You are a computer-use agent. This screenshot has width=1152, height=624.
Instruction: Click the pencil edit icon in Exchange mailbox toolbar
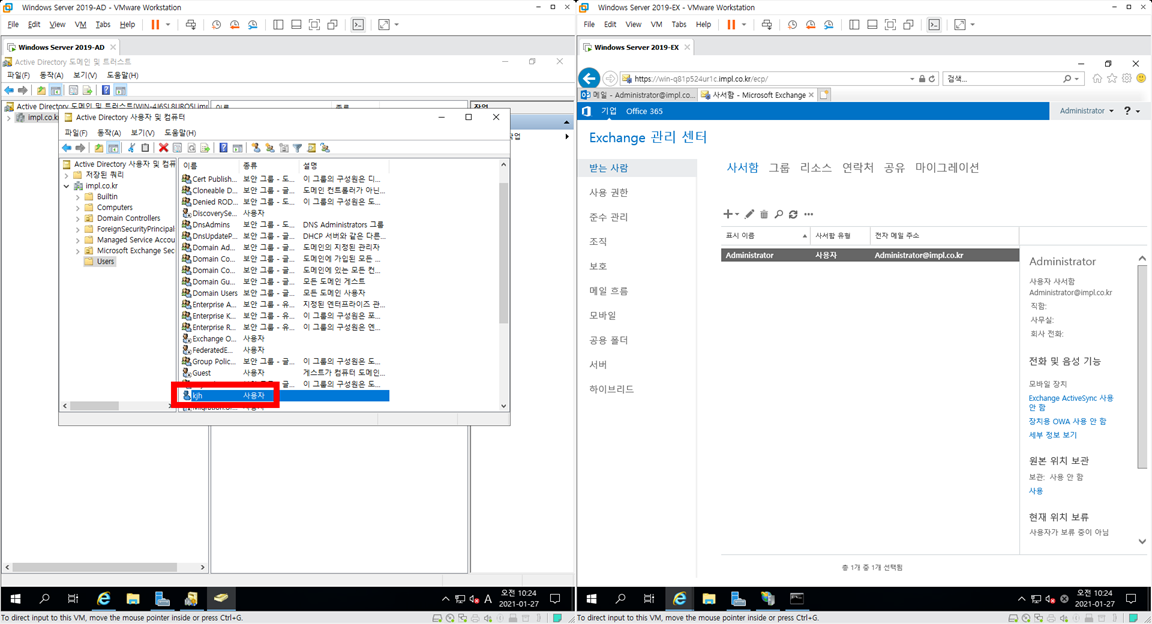[749, 214]
